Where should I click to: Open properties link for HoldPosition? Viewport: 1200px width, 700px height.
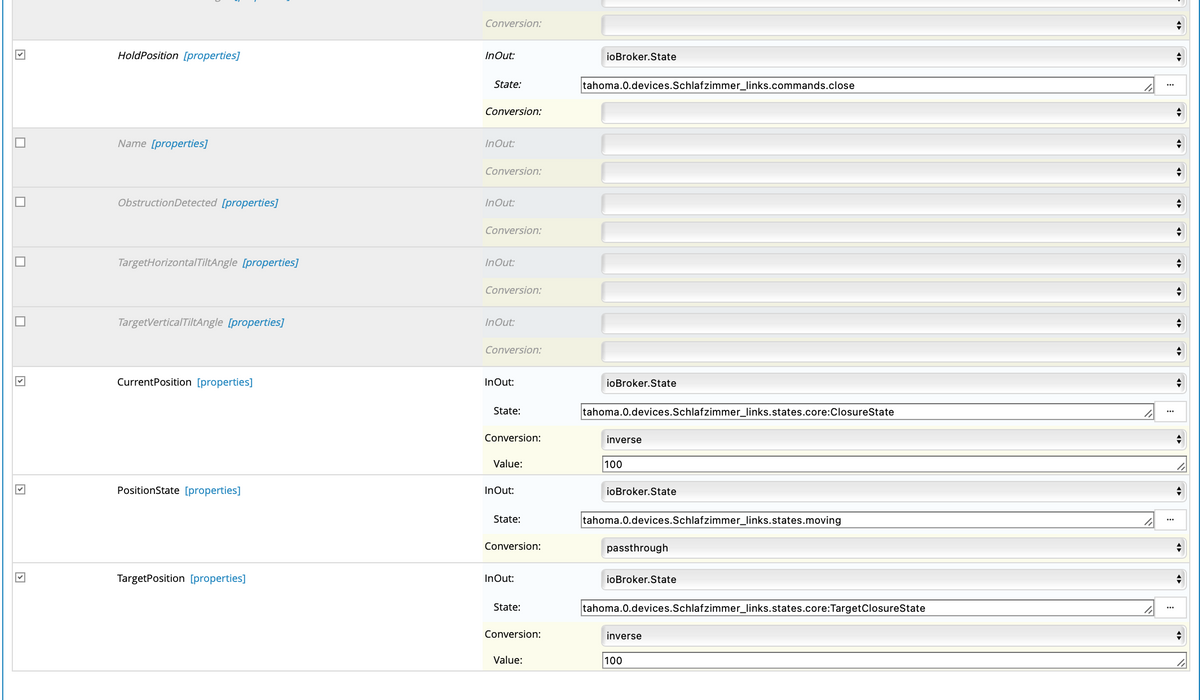tap(211, 56)
